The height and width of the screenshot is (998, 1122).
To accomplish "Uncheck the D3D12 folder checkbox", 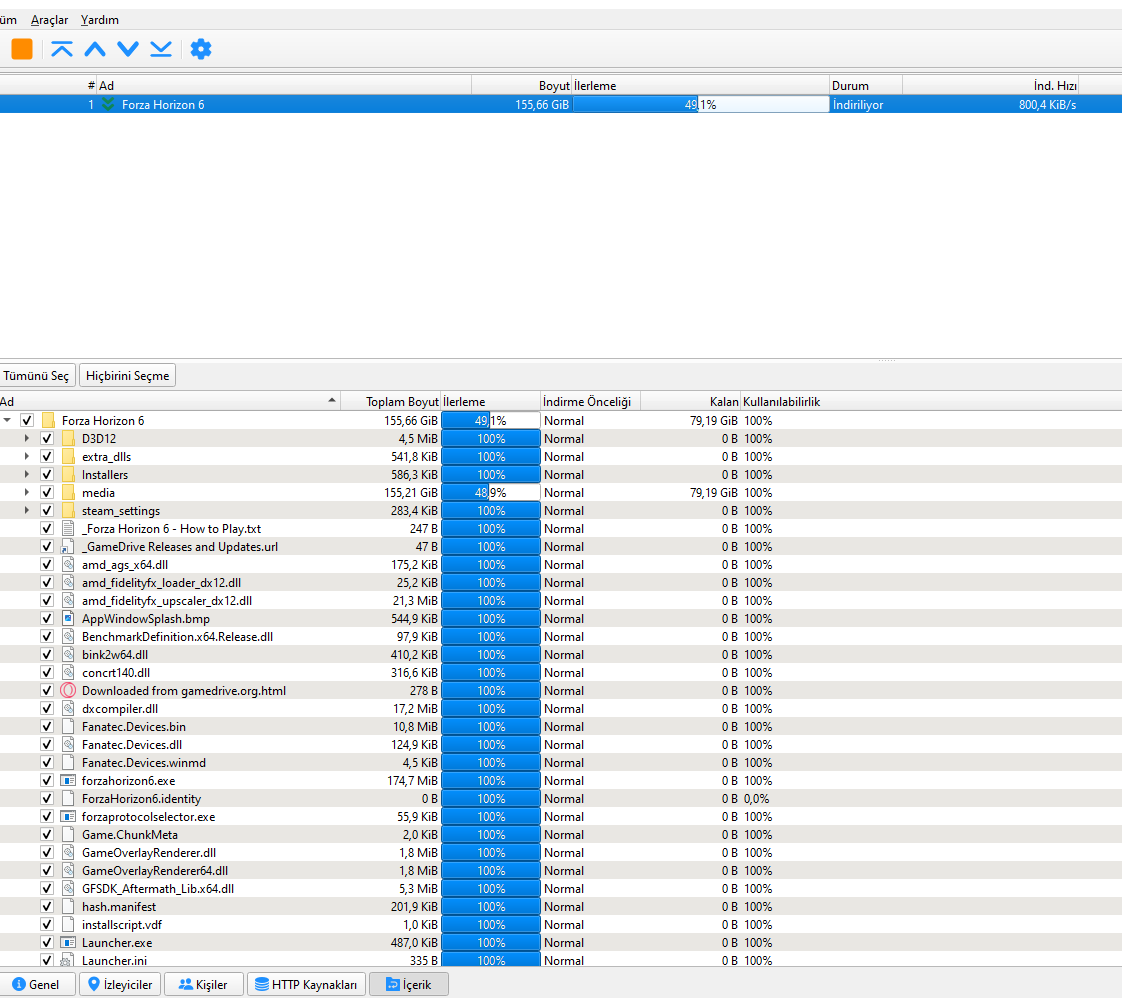I will (47, 439).
